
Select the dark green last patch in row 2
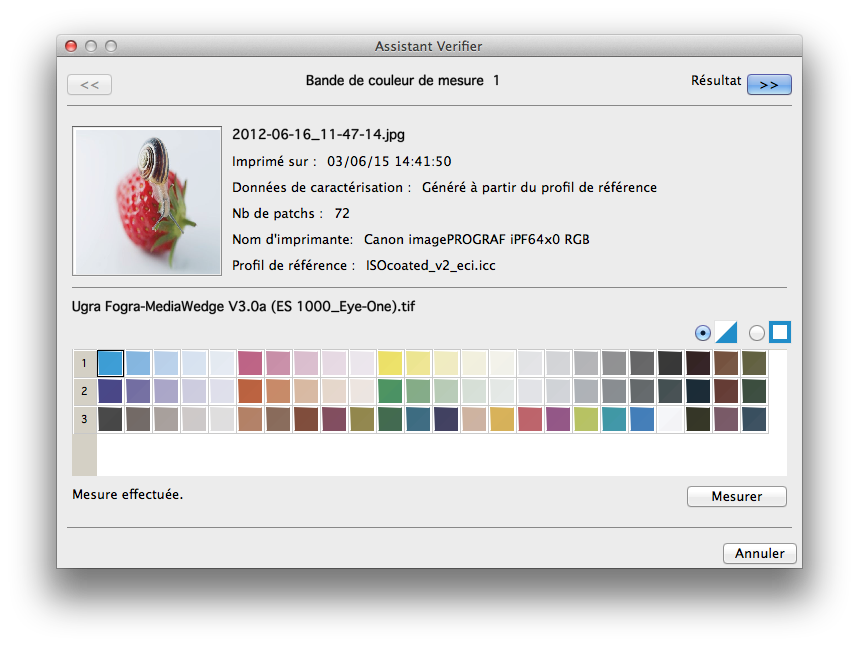point(754,391)
